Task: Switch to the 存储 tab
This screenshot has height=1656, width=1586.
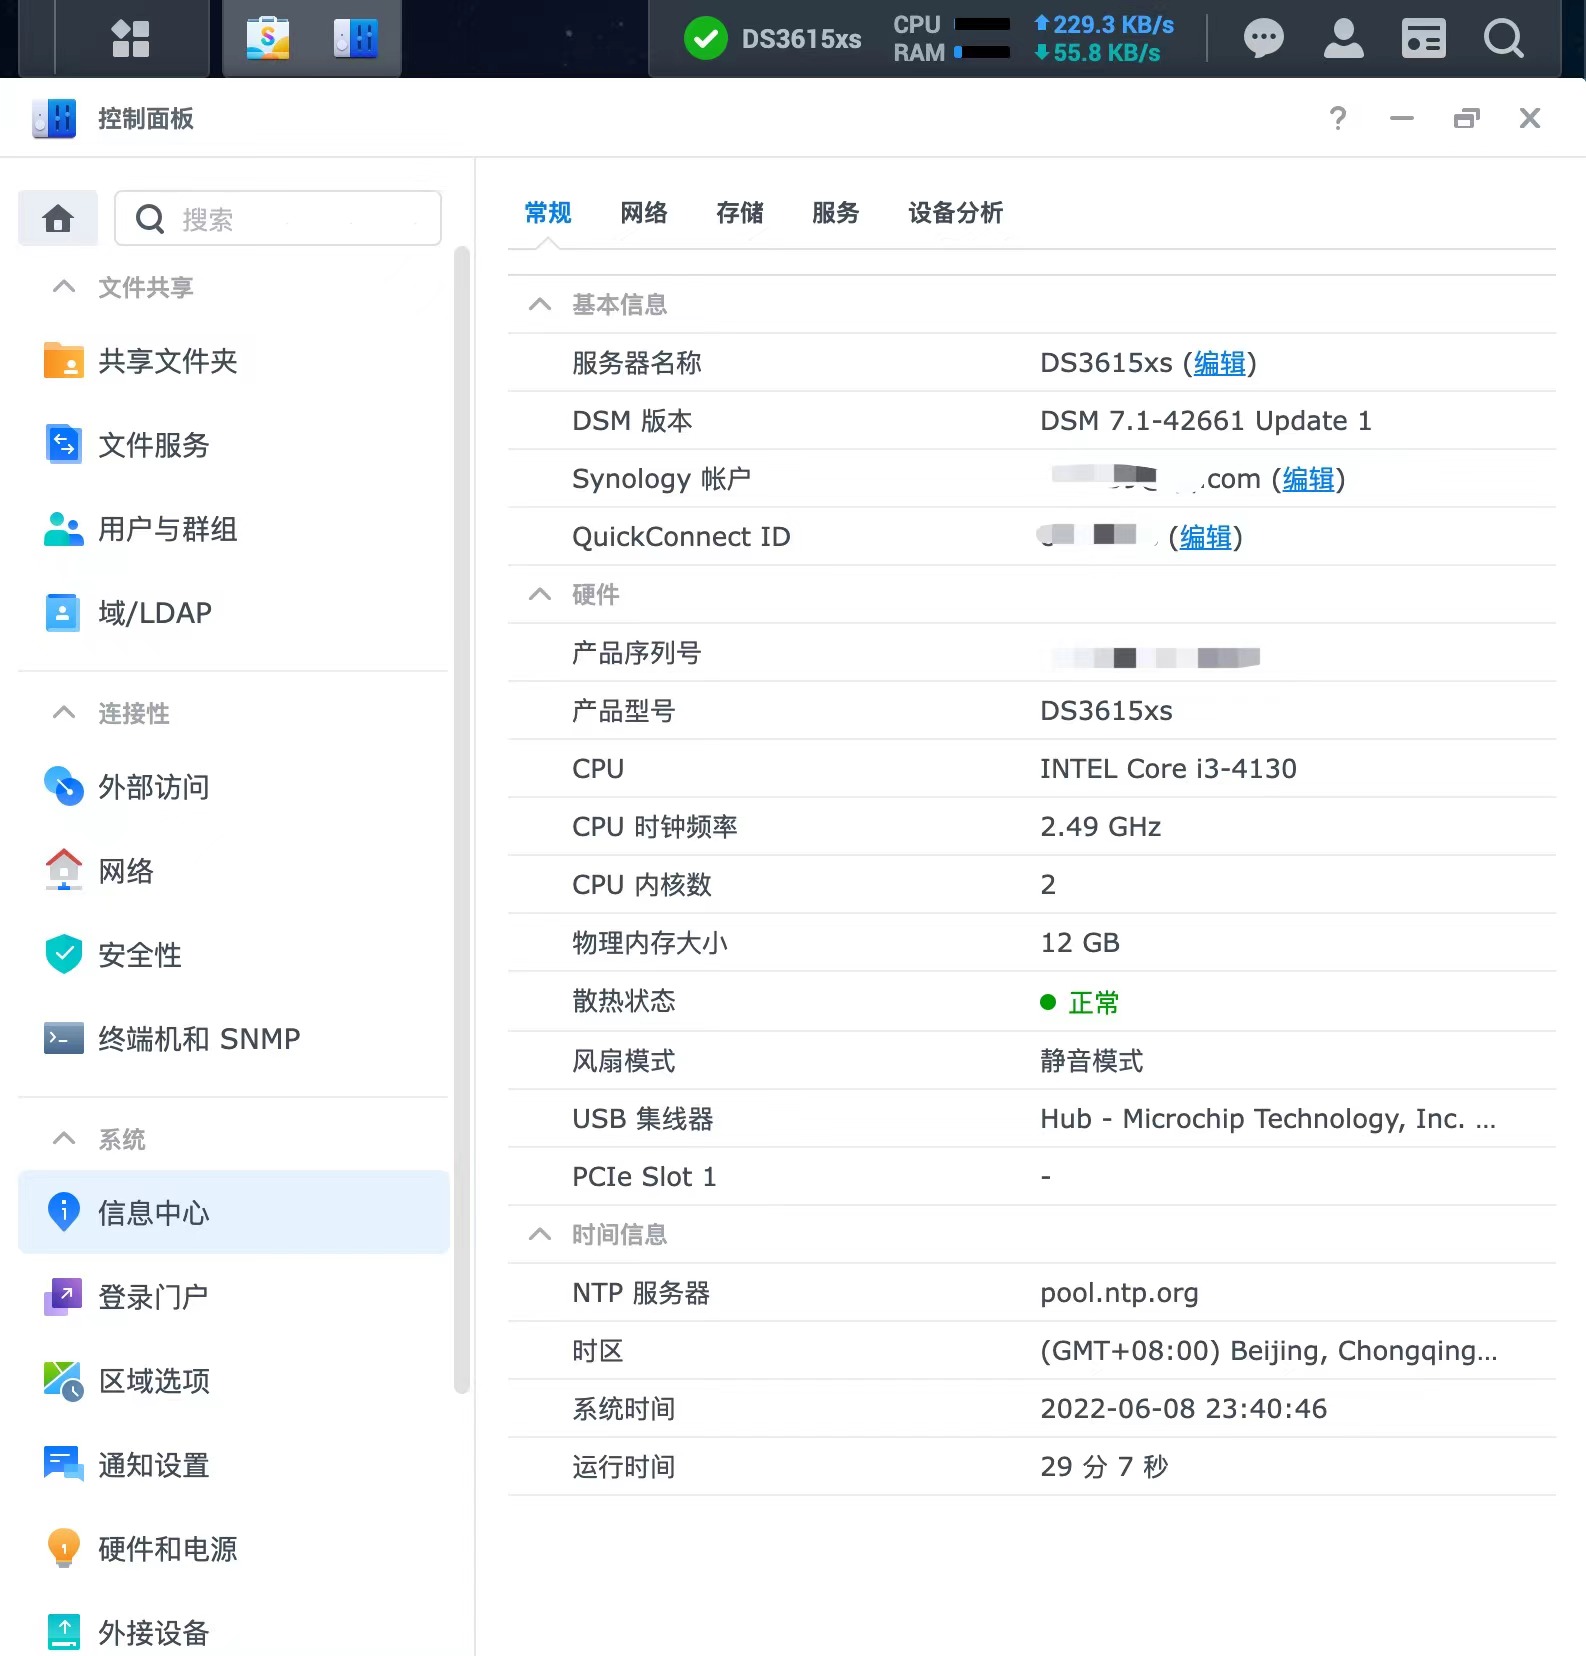Action: 740,213
